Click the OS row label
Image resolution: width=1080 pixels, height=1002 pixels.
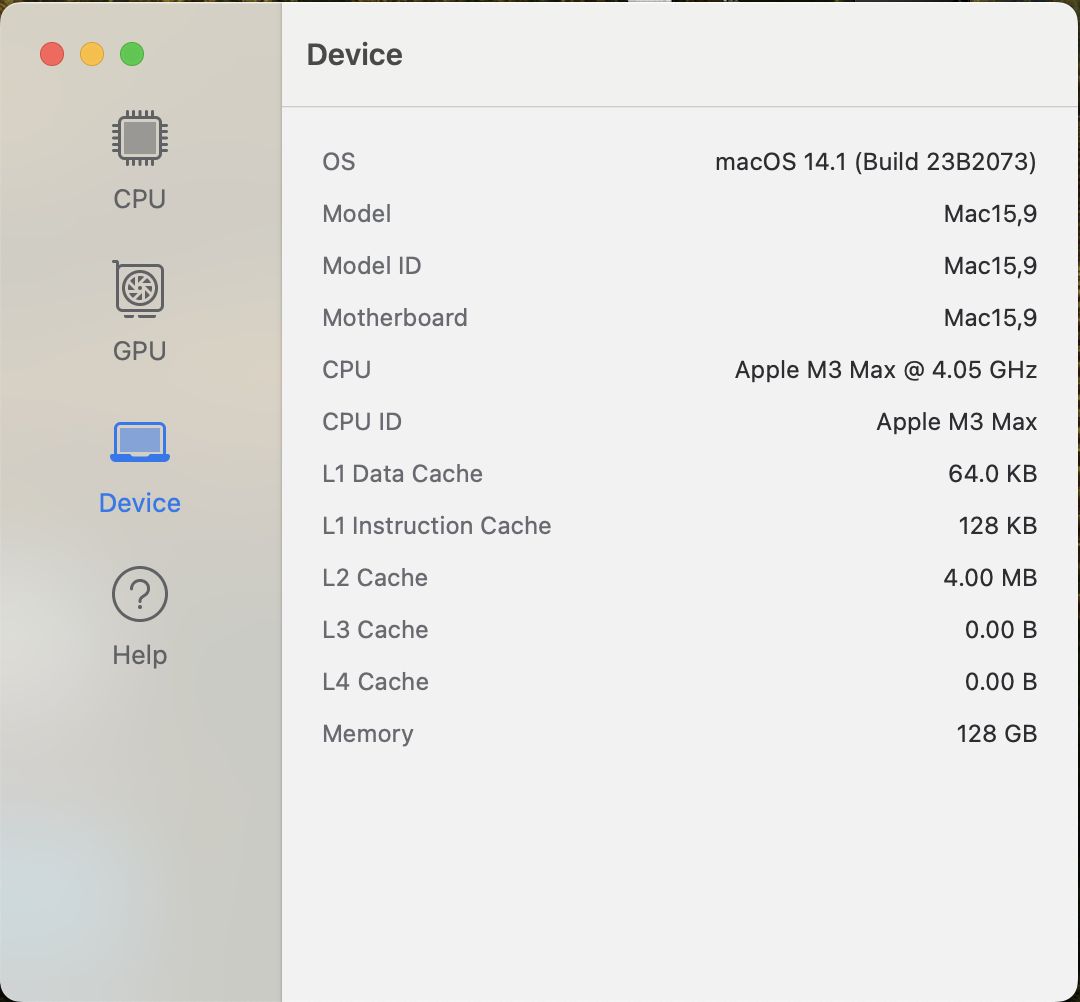coord(339,162)
